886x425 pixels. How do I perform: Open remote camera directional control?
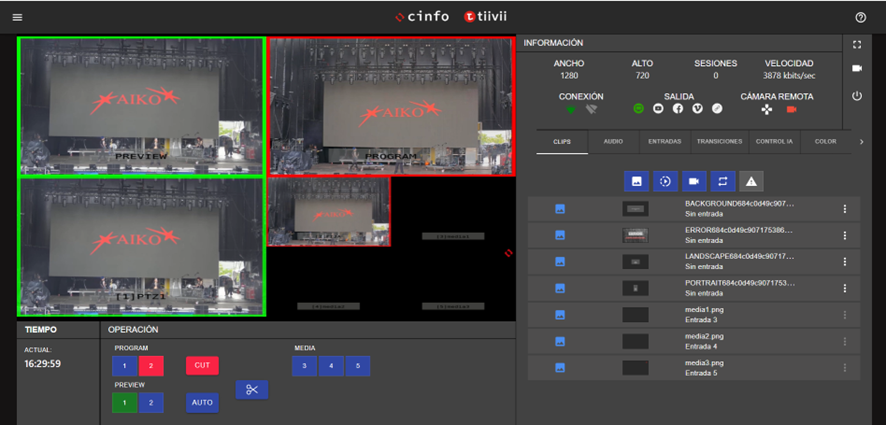click(x=766, y=108)
